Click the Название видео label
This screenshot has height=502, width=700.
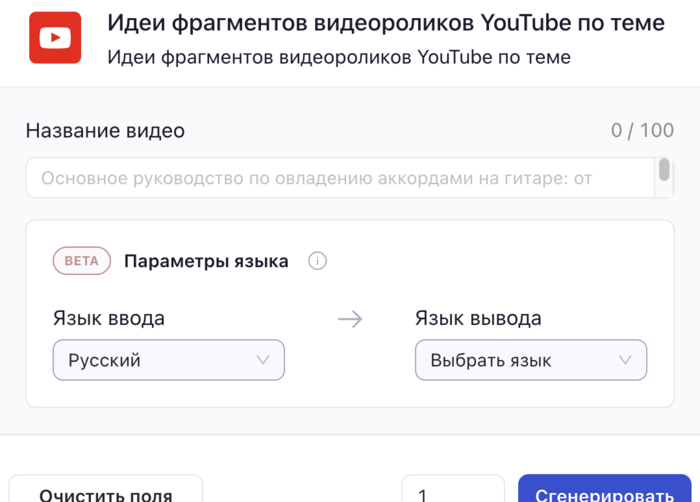coord(105,131)
